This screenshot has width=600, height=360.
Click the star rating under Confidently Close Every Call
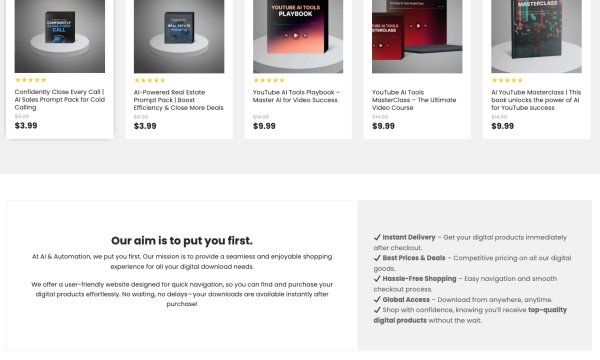point(31,80)
